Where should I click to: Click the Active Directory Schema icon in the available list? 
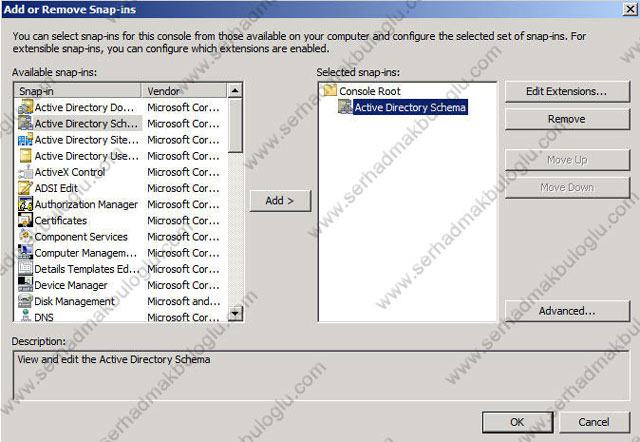[x=25, y=123]
